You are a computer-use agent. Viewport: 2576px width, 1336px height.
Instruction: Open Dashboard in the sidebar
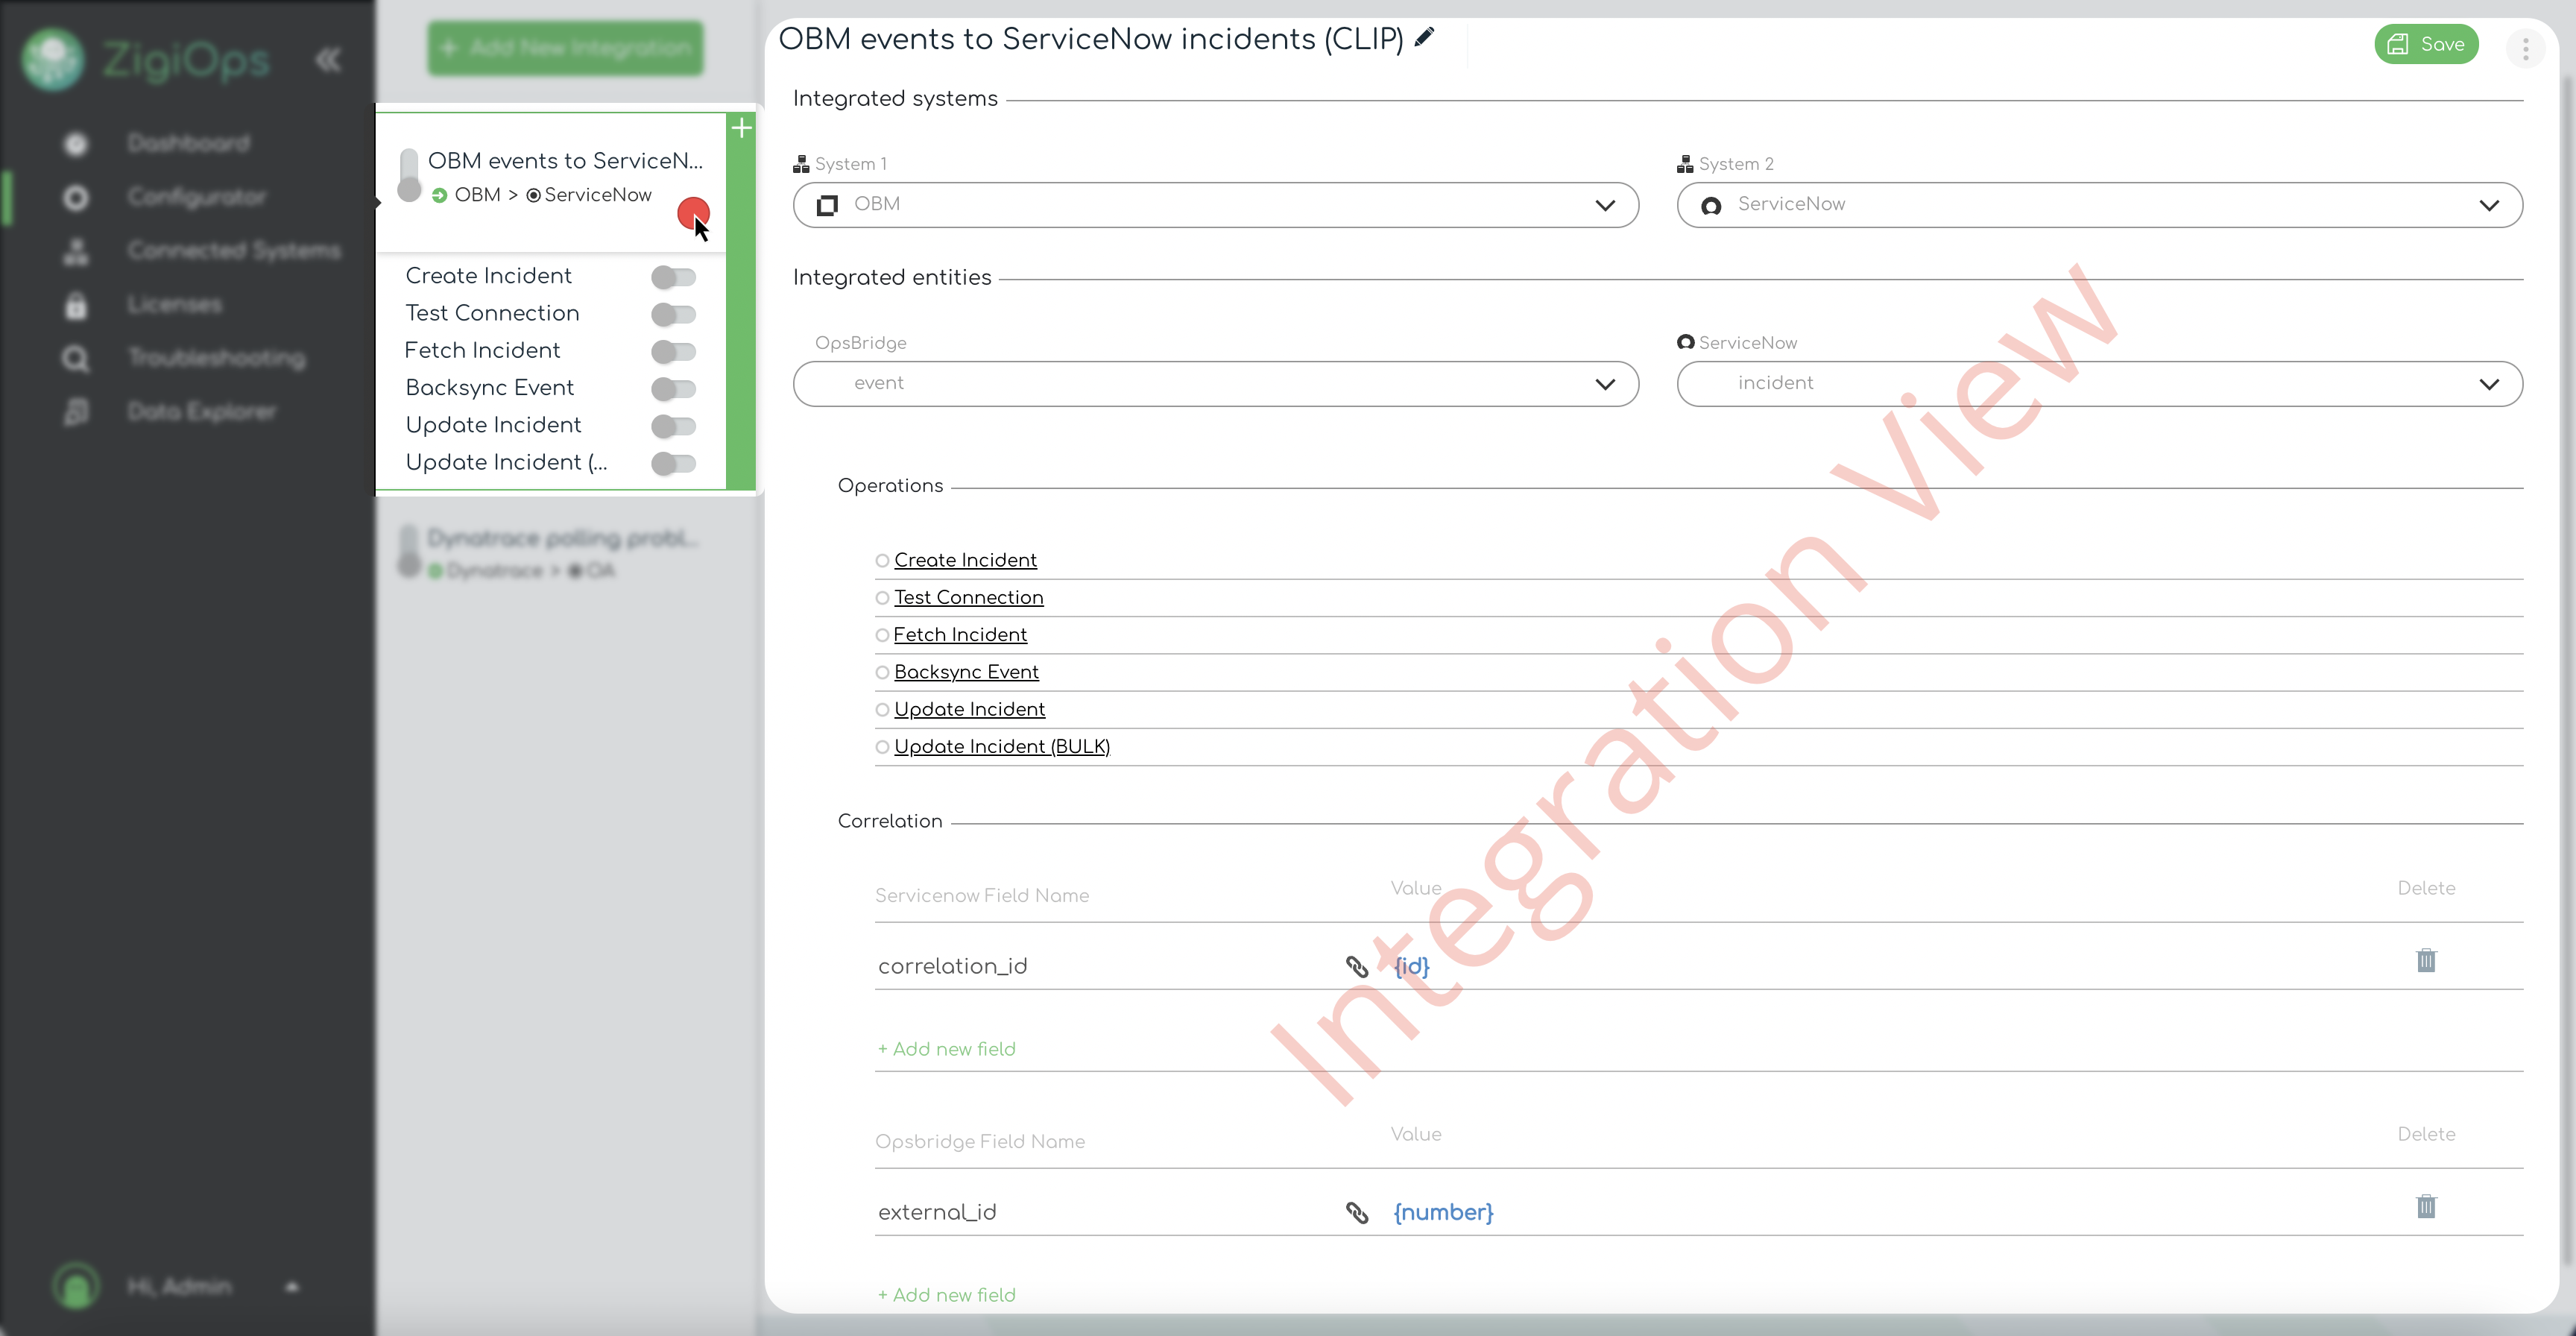[188, 144]
